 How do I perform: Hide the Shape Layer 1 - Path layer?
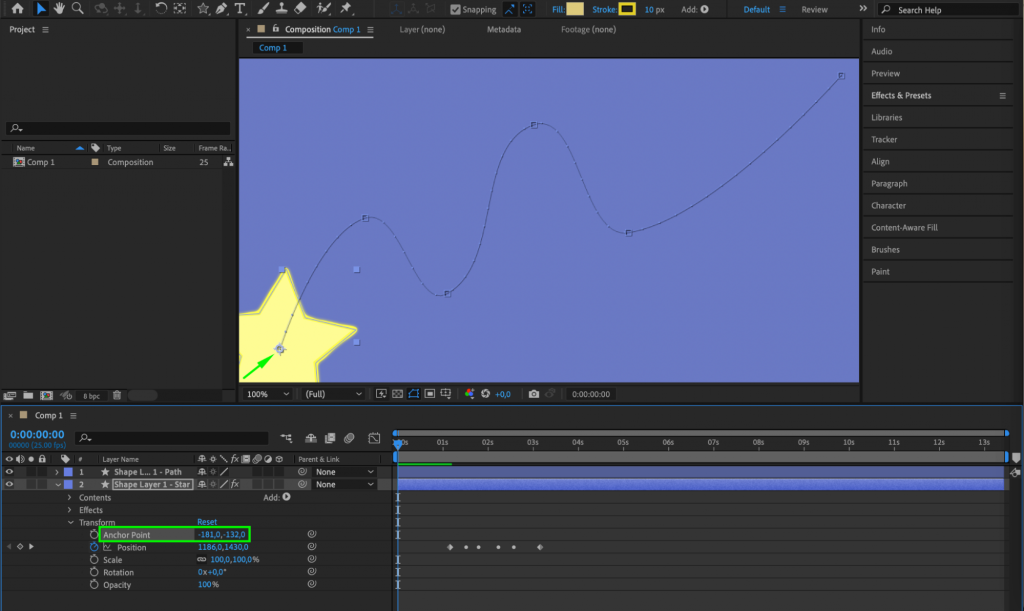click(x=8, y=471)
